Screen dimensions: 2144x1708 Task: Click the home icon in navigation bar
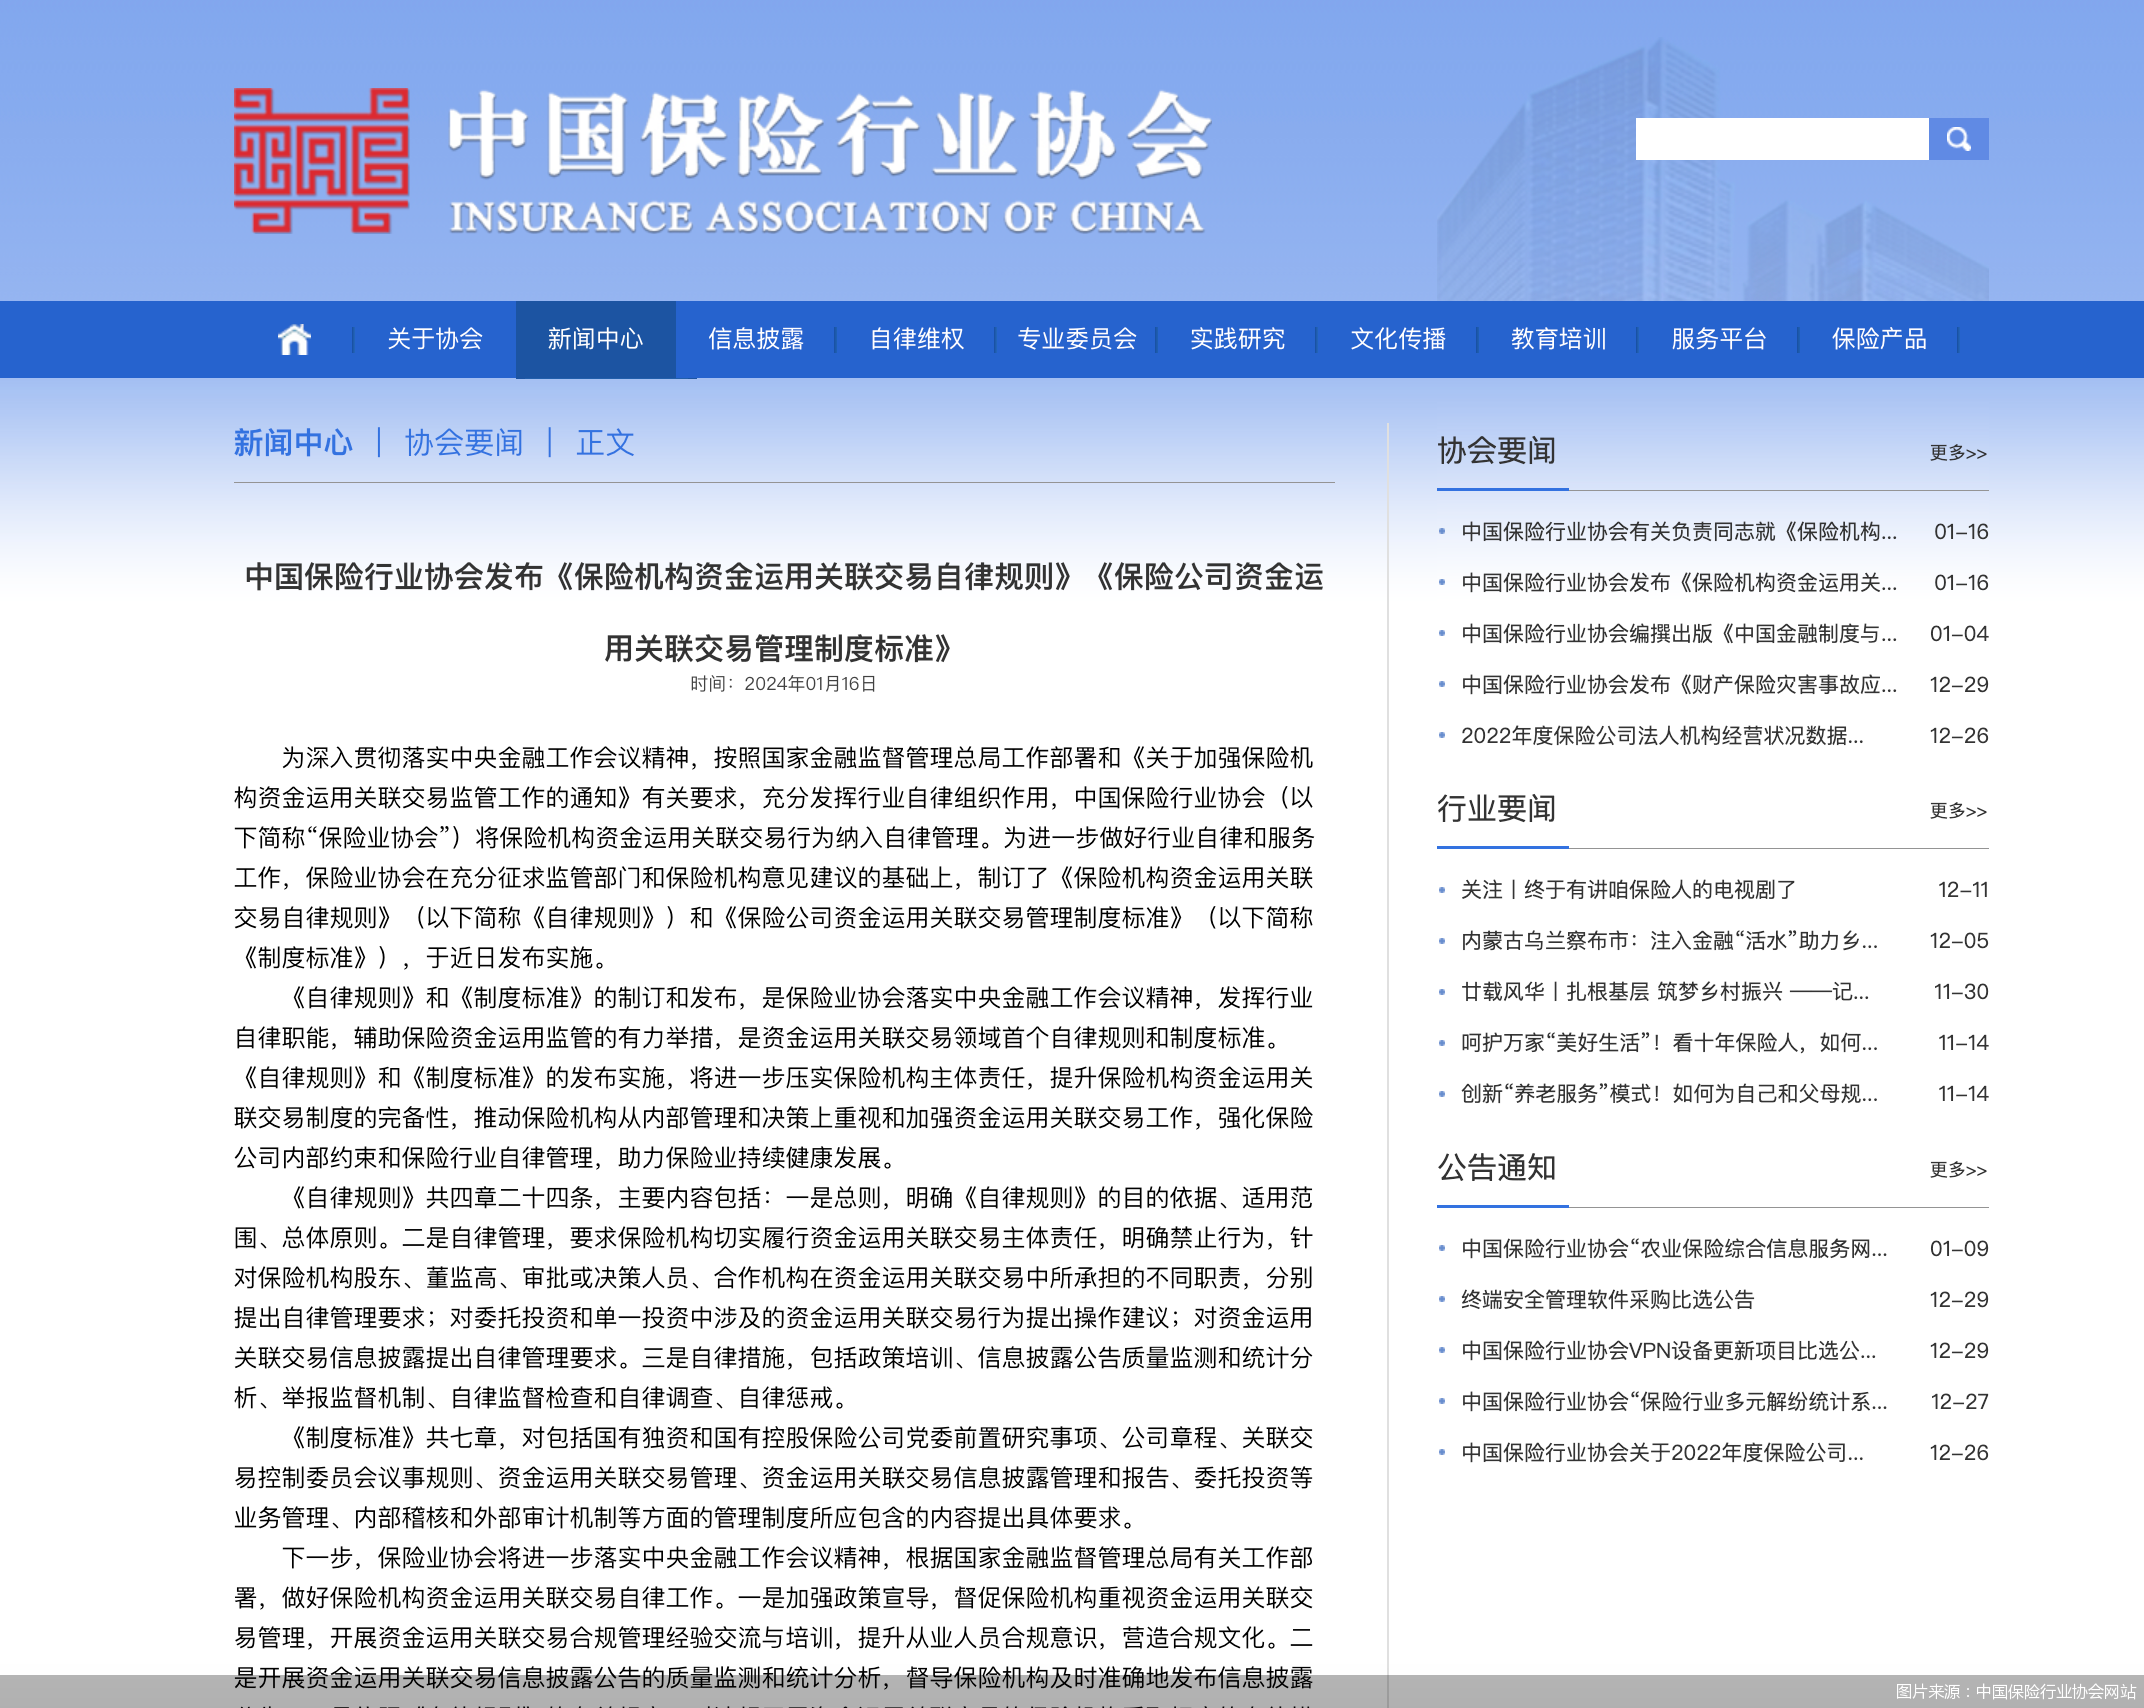coord(294,339)
